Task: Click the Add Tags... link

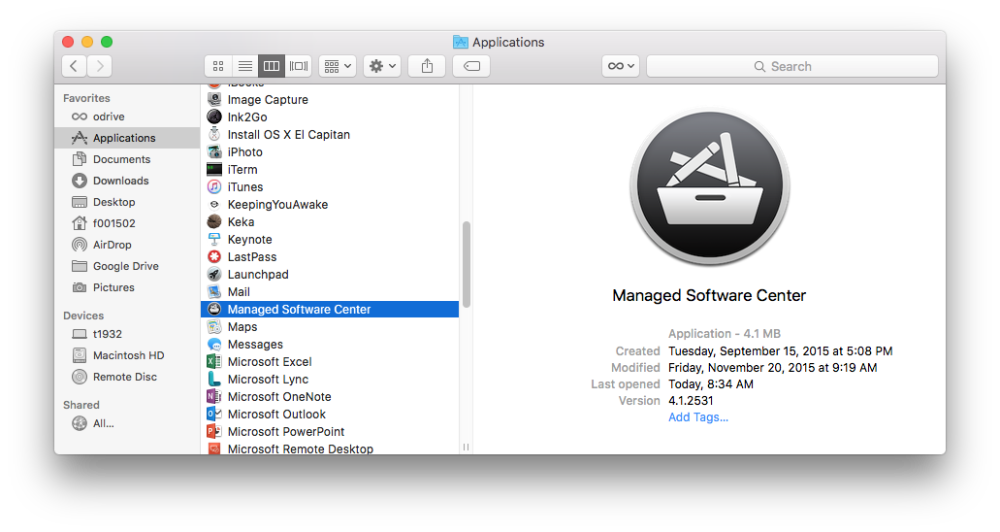Action: (x=698, y=417)
